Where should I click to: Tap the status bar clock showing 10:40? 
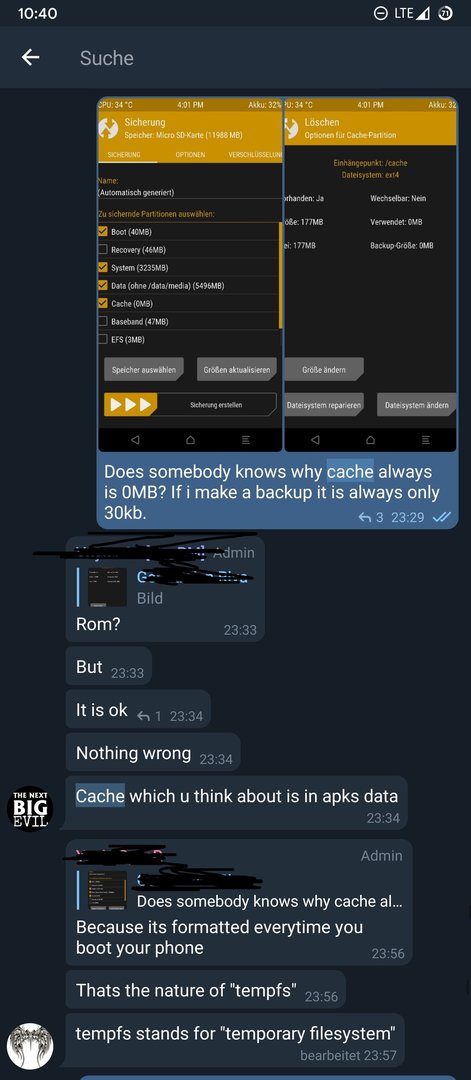point(37,13)
